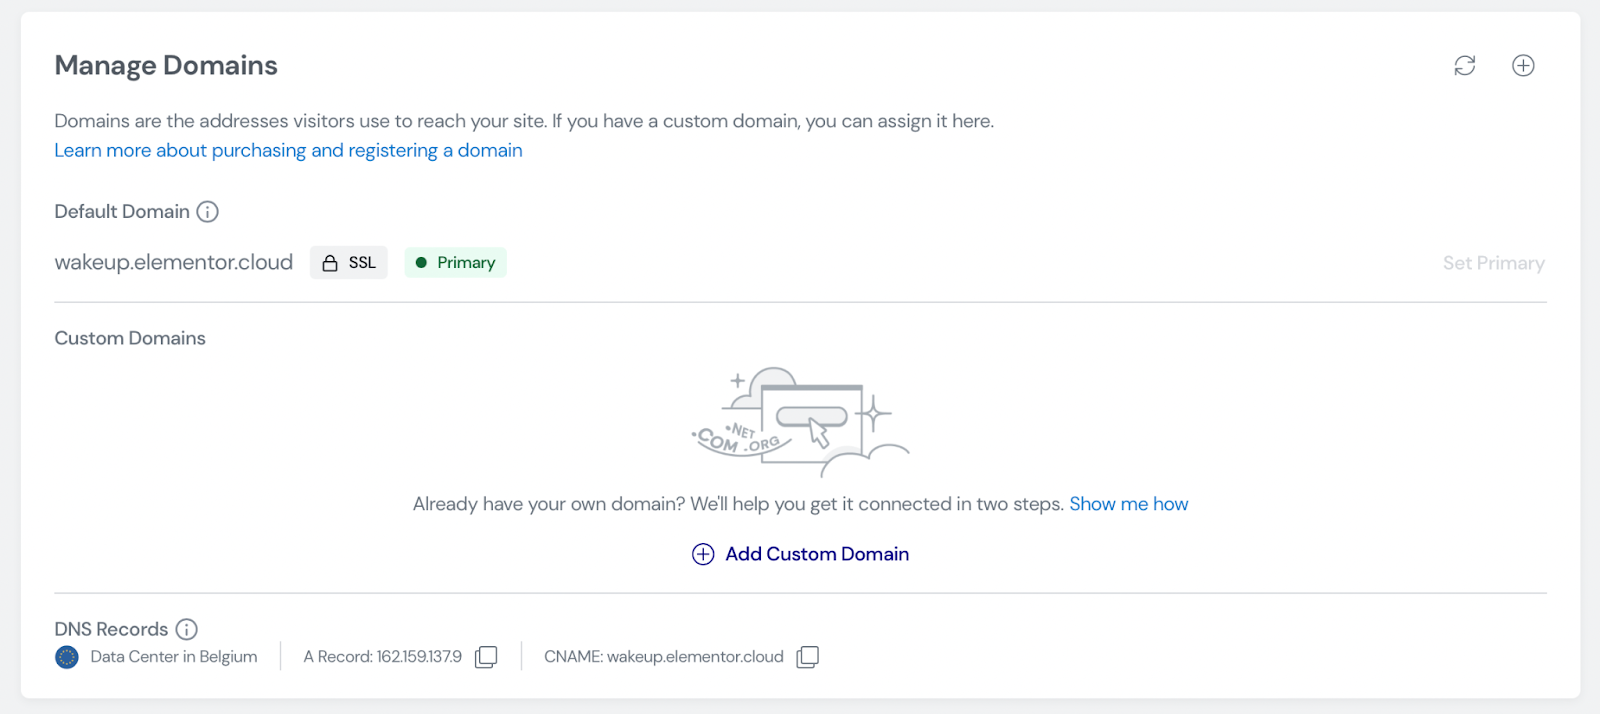This screenshot has width=1600, height=714.
Task: Click the Manage Domains heading
Action: (x=166, y=65)
